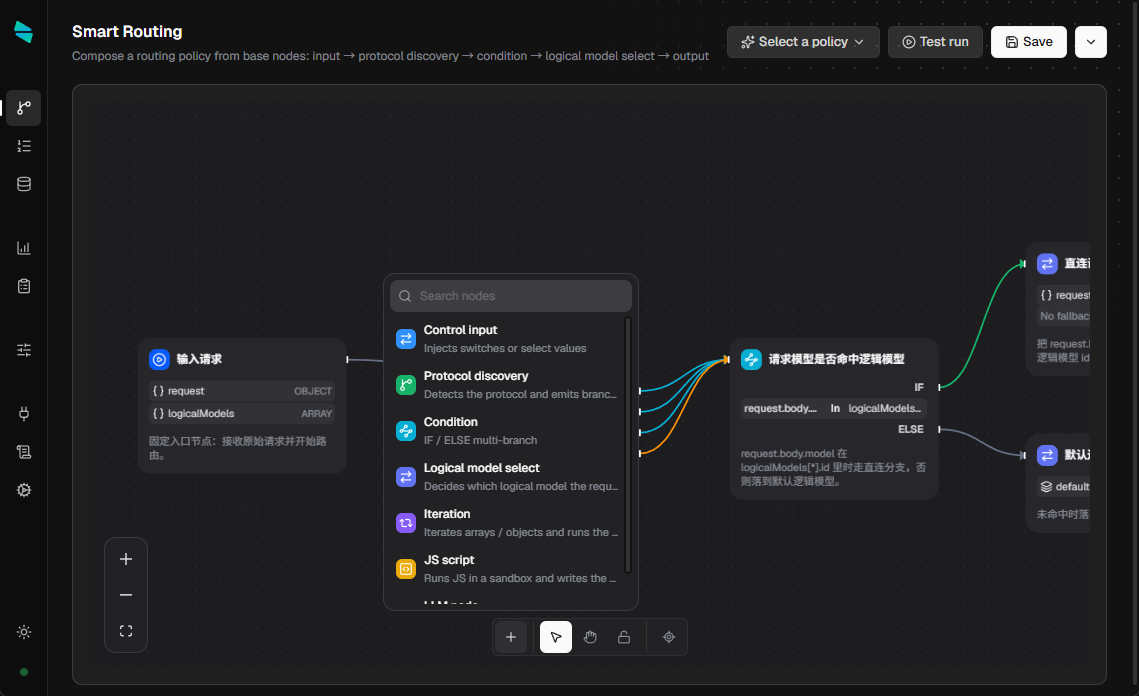Click the No fallback text in 直连 node
Screen dimensions: 1139x696
(1065, 316)
